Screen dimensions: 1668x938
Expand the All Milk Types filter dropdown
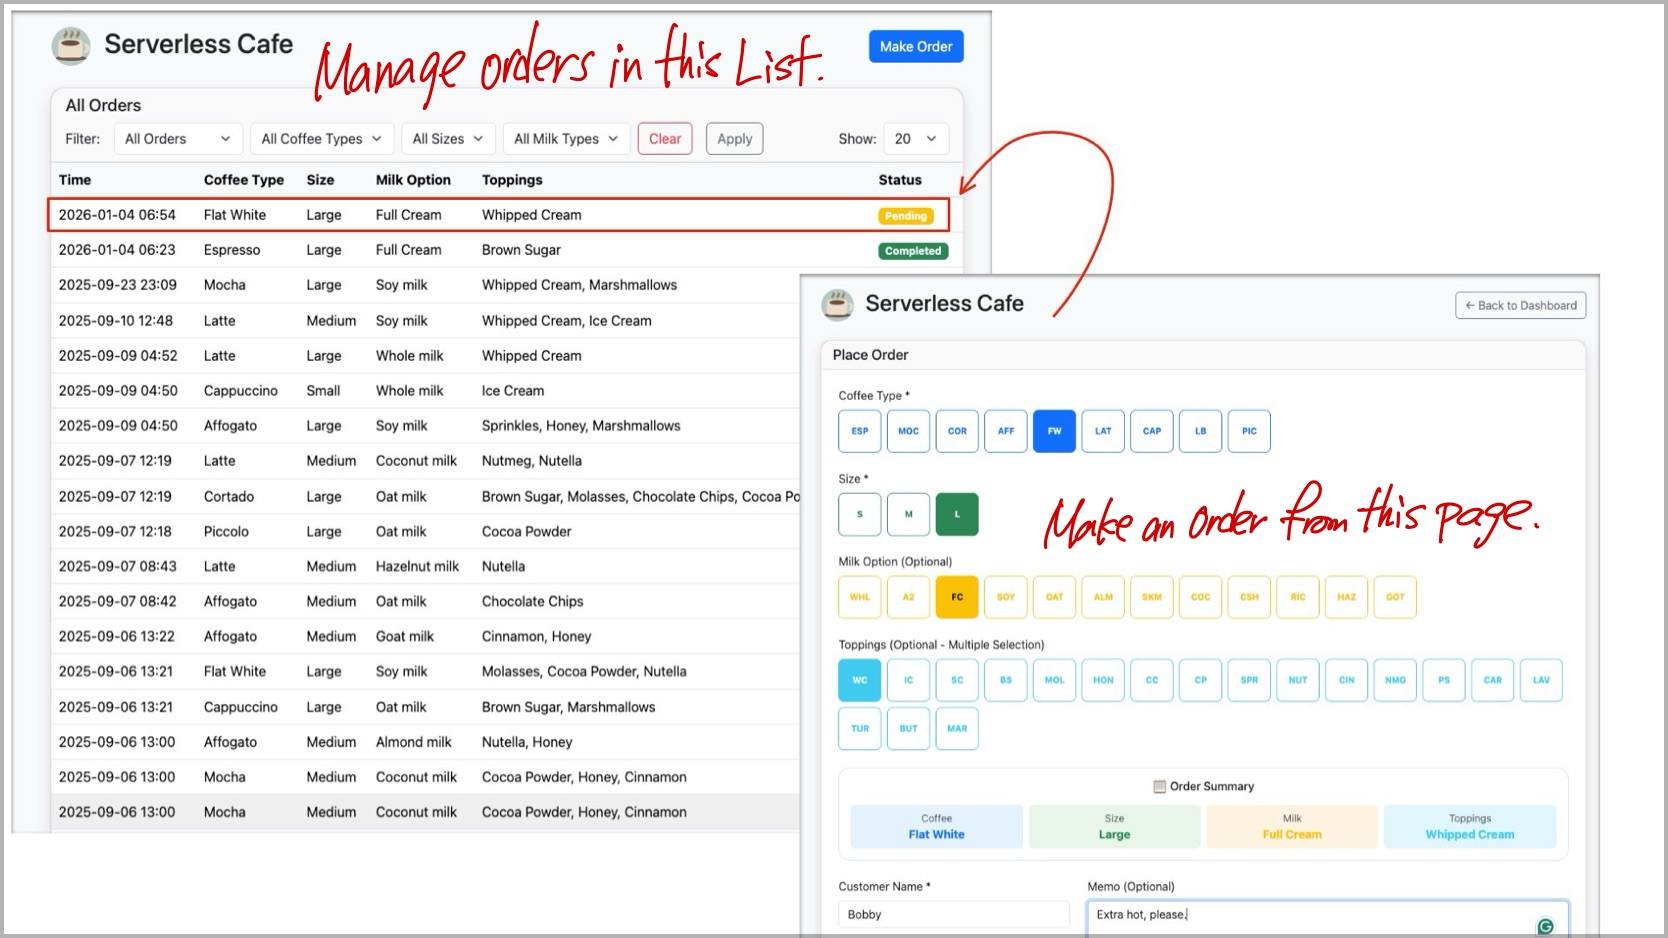click(x=565, y=139)
